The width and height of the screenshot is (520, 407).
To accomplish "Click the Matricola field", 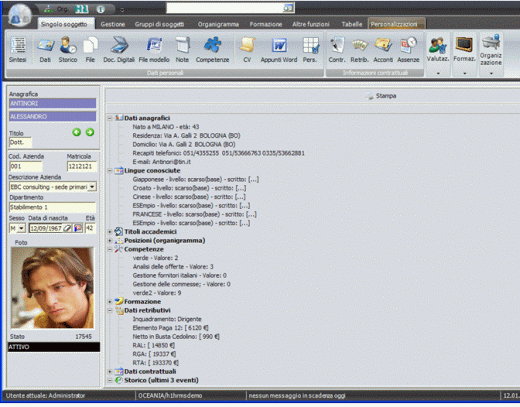I will coord(82,166).
